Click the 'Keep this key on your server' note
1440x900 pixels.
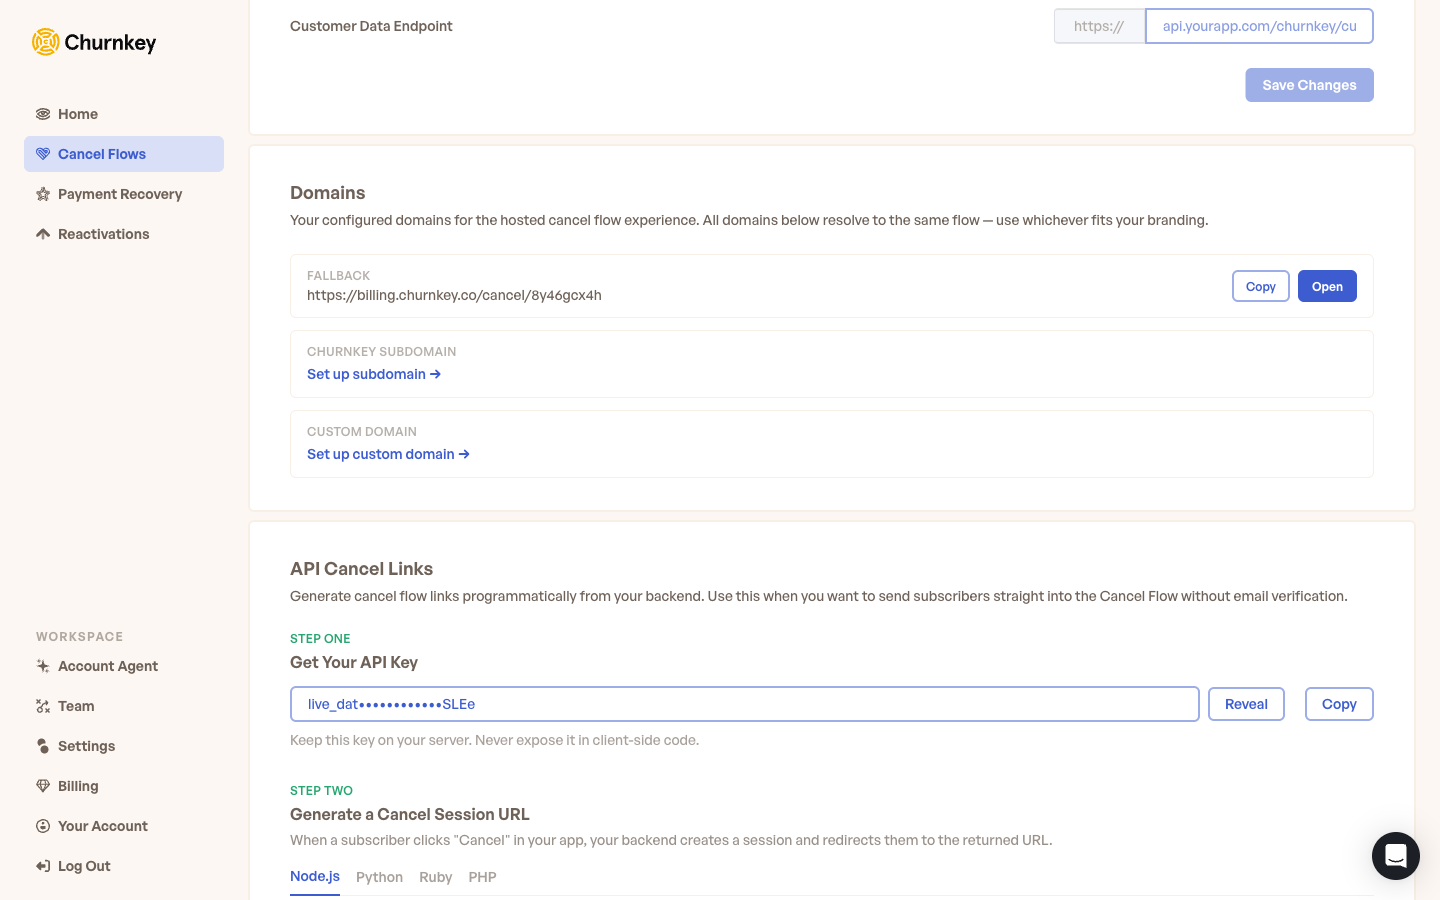coord(494,740)
